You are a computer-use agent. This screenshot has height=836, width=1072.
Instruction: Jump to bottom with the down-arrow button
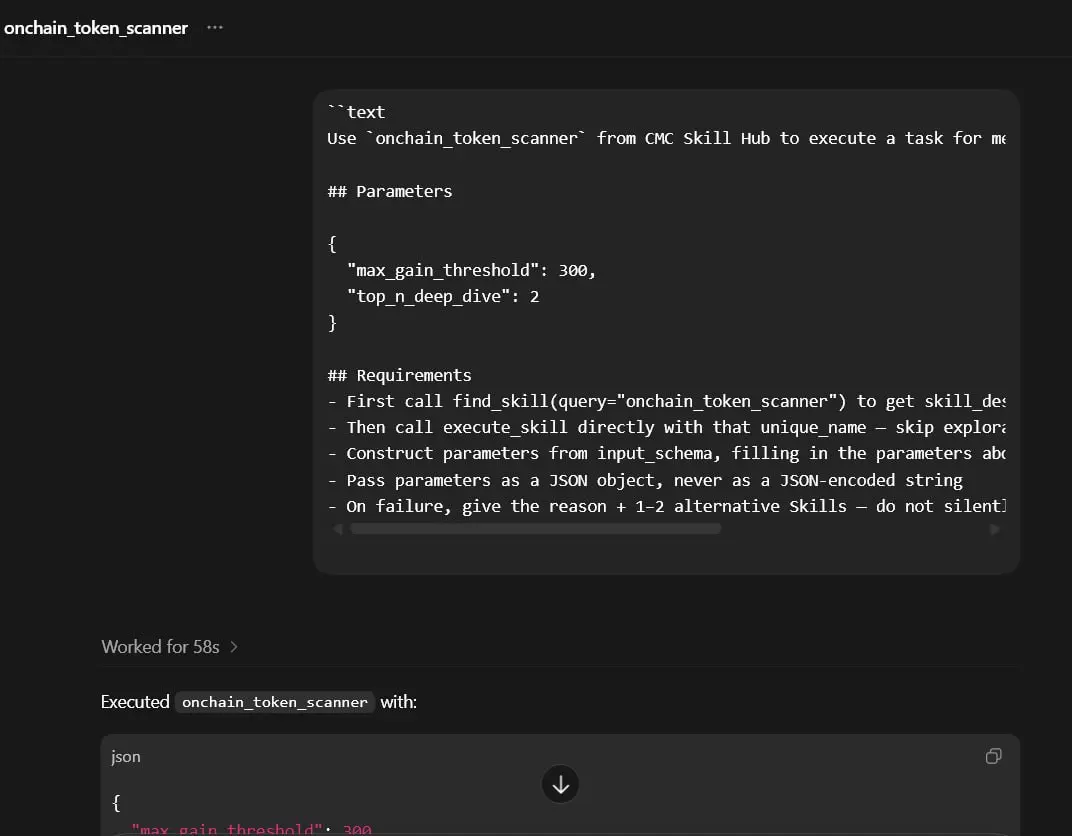click(561, 784)
